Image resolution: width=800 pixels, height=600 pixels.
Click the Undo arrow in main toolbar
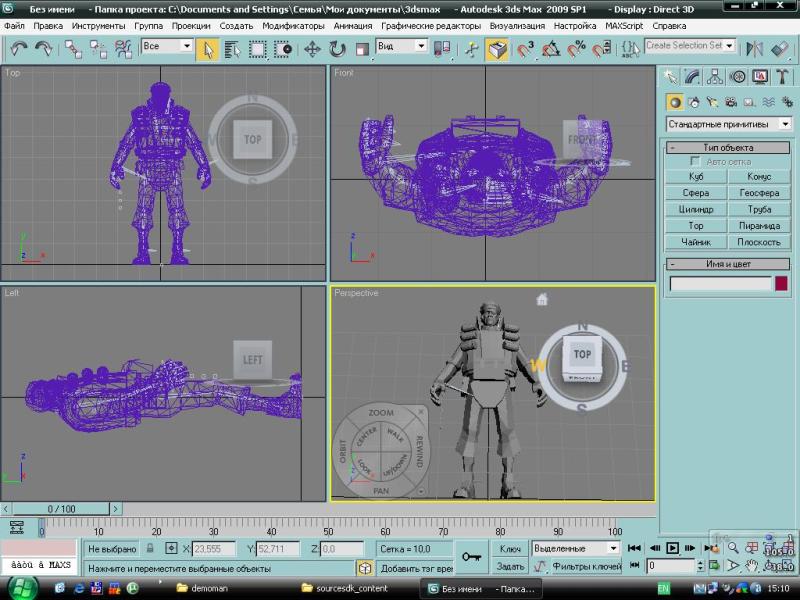coord(18,48)
